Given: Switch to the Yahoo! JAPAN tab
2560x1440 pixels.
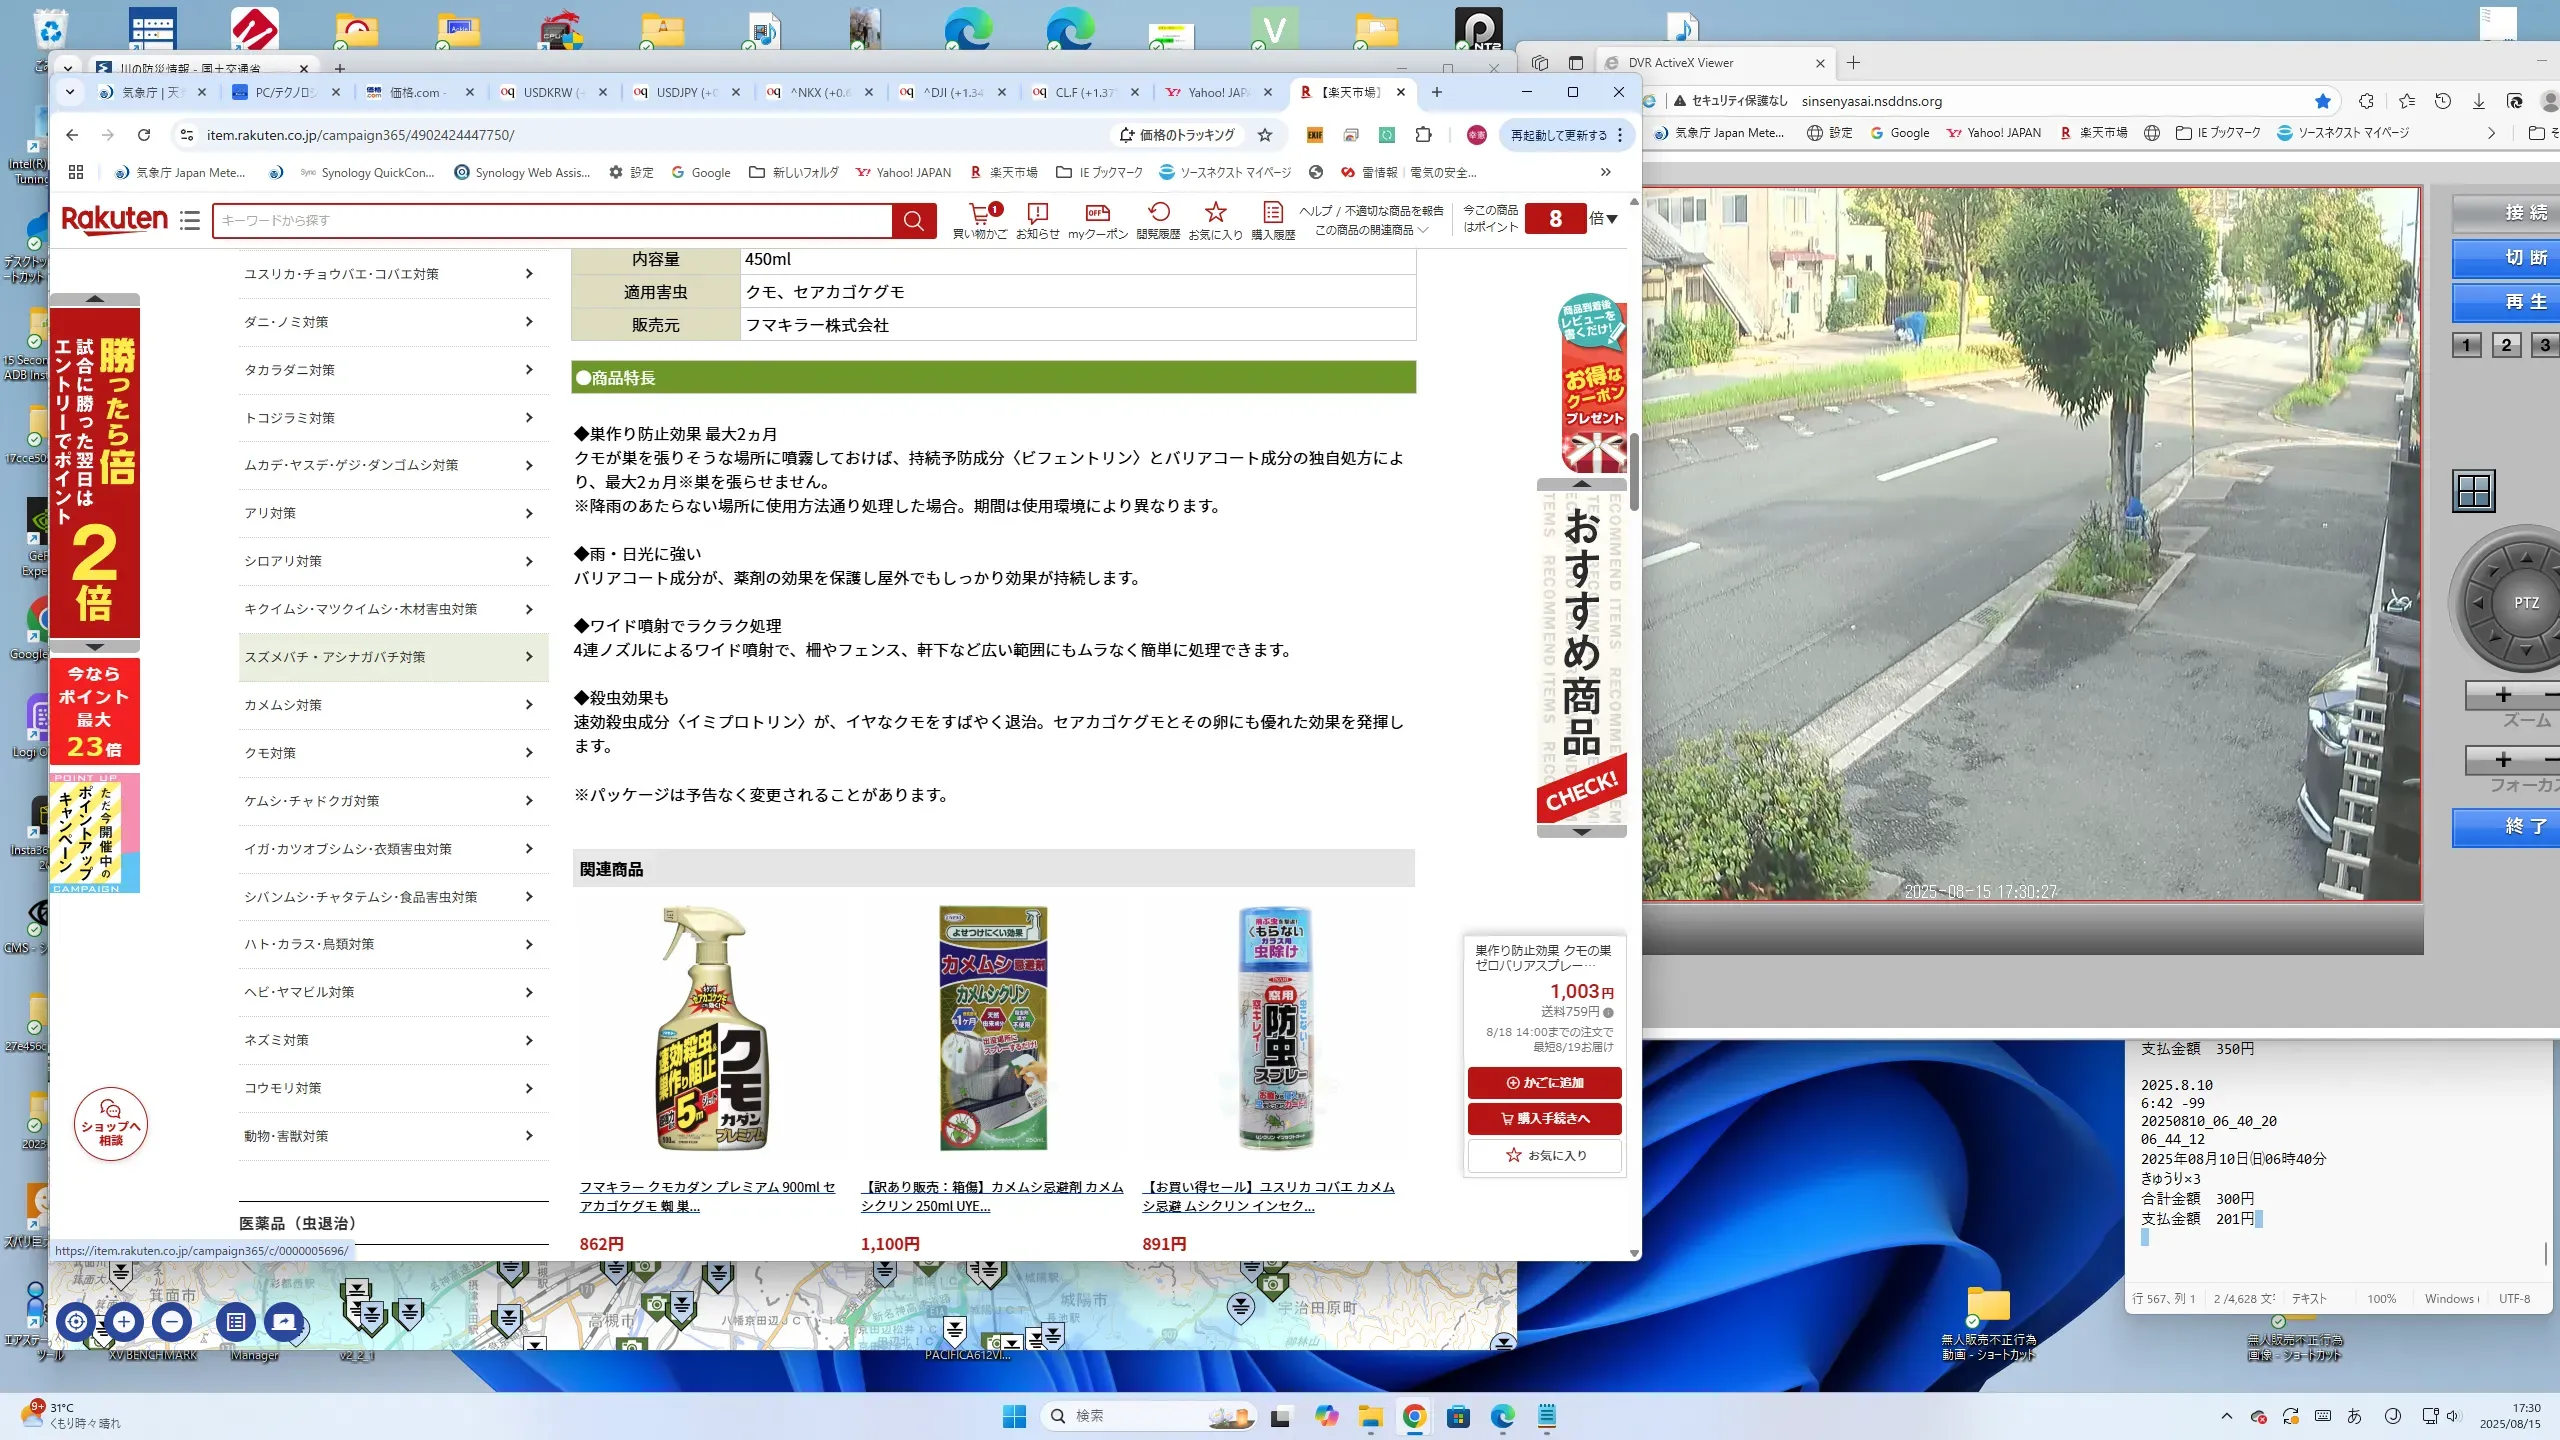Looking at the screenshot, I should coord(1216,92).
